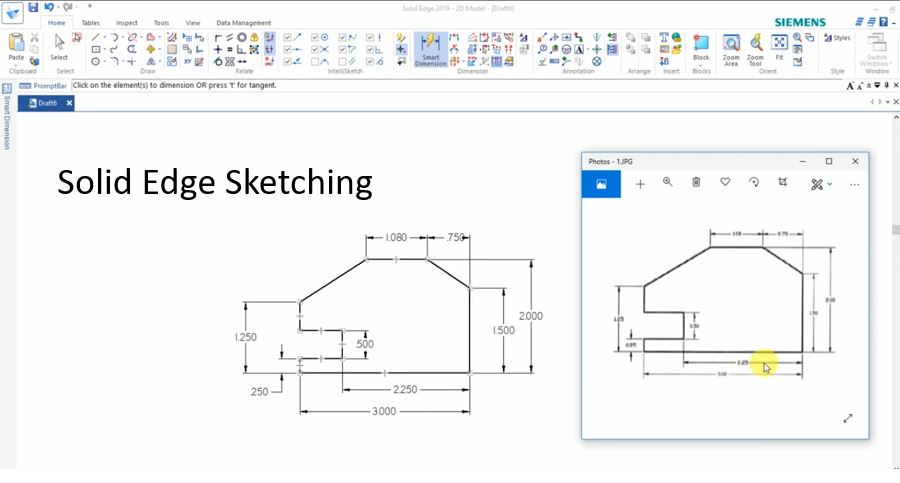Enable the unchecked IntelliSketch tangent checkbox
Screen dimensions: 900x483
pos(315,61)
